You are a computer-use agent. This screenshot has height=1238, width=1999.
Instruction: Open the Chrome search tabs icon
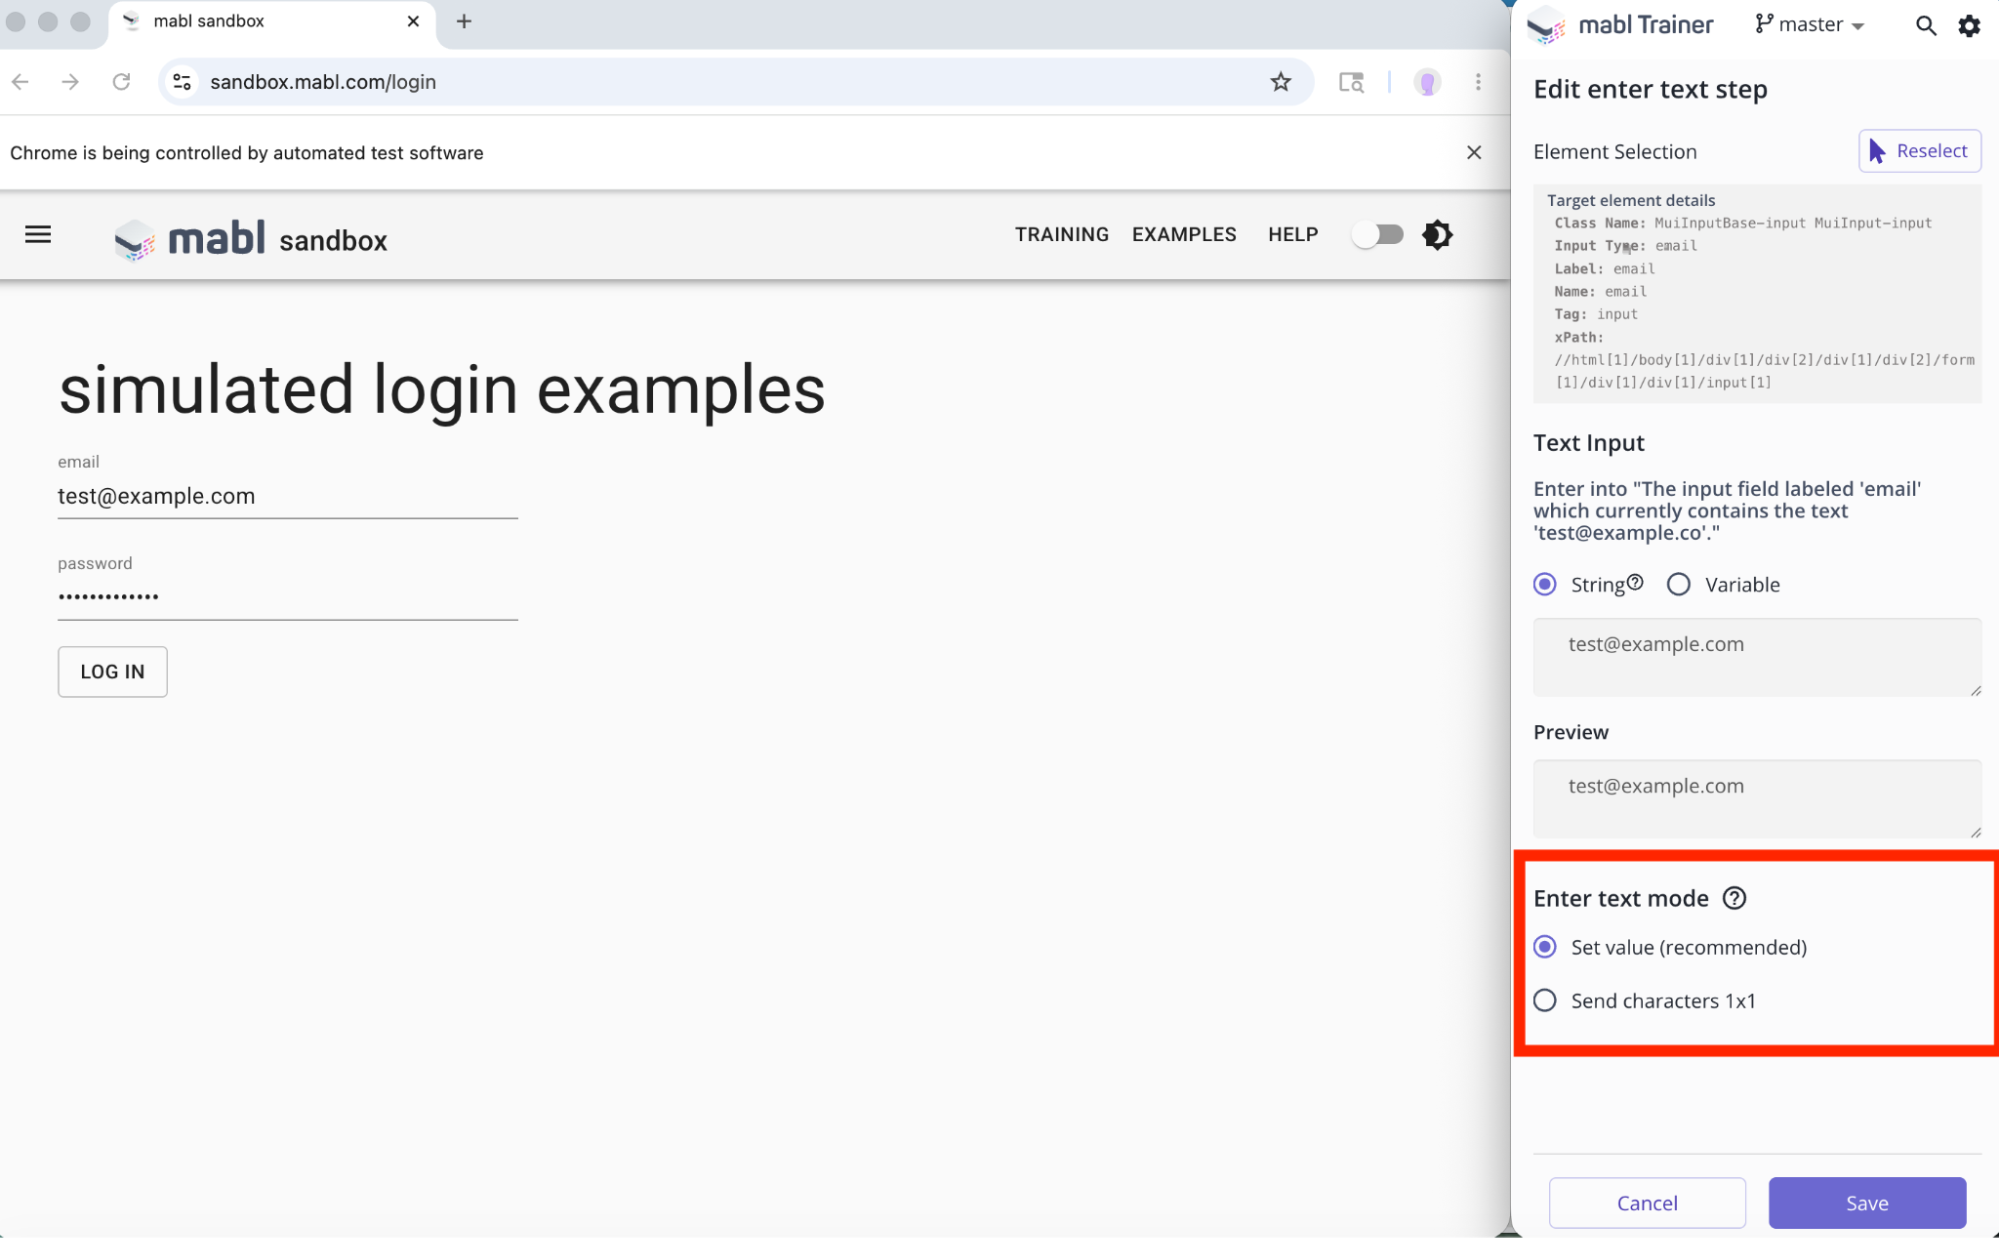coord(1351,82)
